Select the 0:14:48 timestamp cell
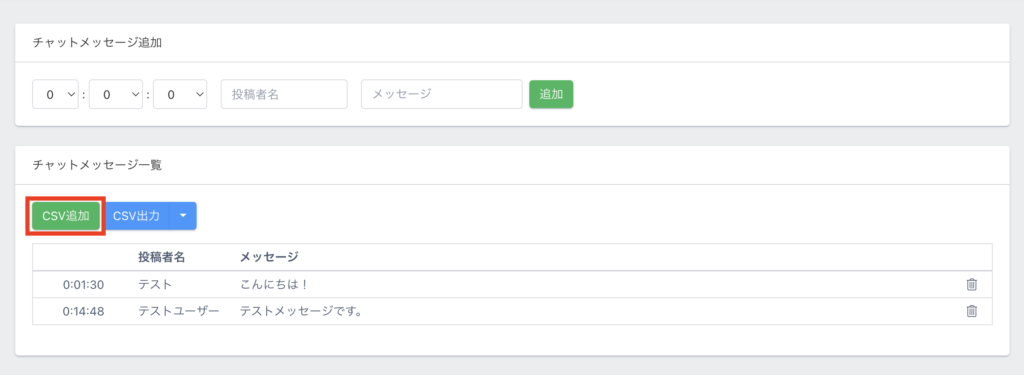 (84, 312)
